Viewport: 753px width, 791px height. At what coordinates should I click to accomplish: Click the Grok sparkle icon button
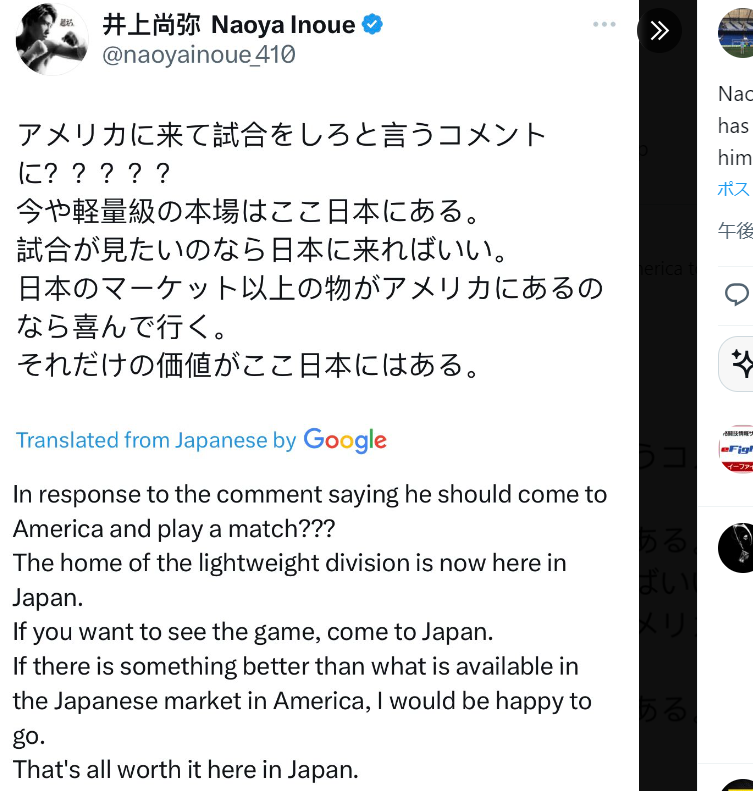point(740,363)
